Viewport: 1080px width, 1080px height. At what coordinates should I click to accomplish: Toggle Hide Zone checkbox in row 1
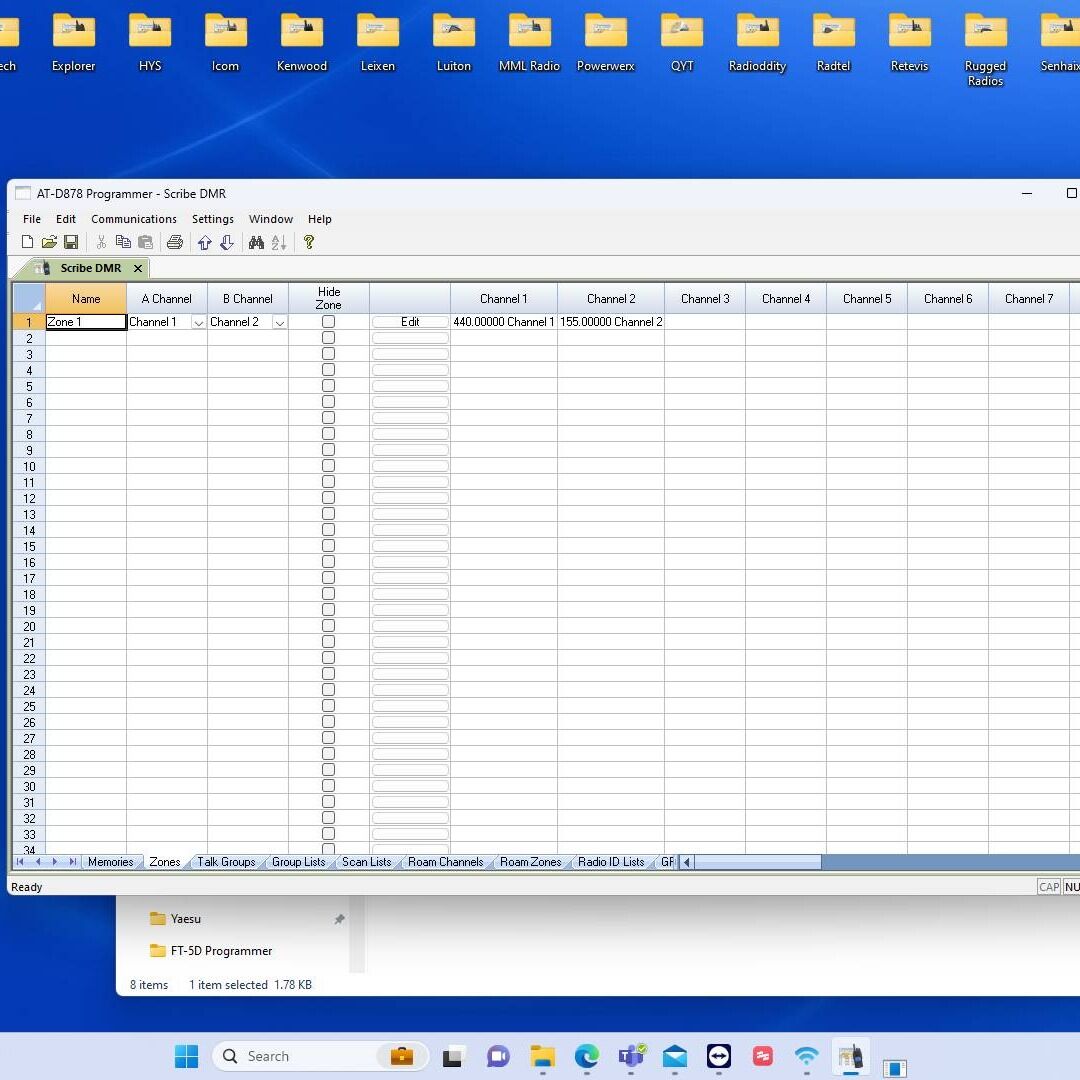329,322
